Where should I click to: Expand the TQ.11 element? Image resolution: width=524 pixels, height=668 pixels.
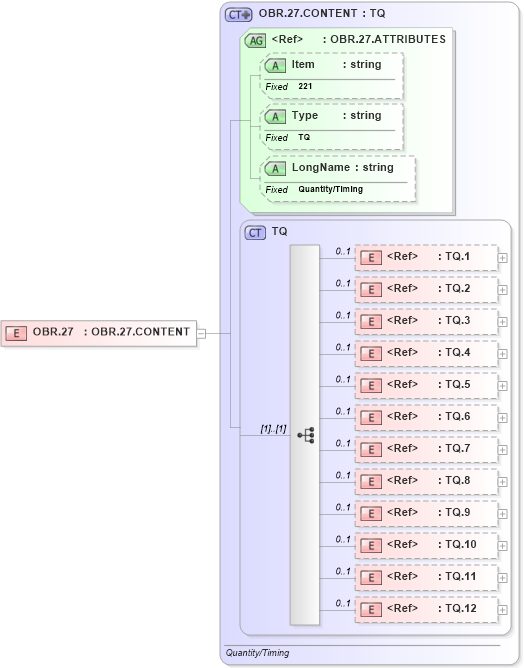(x=503, y=578)
